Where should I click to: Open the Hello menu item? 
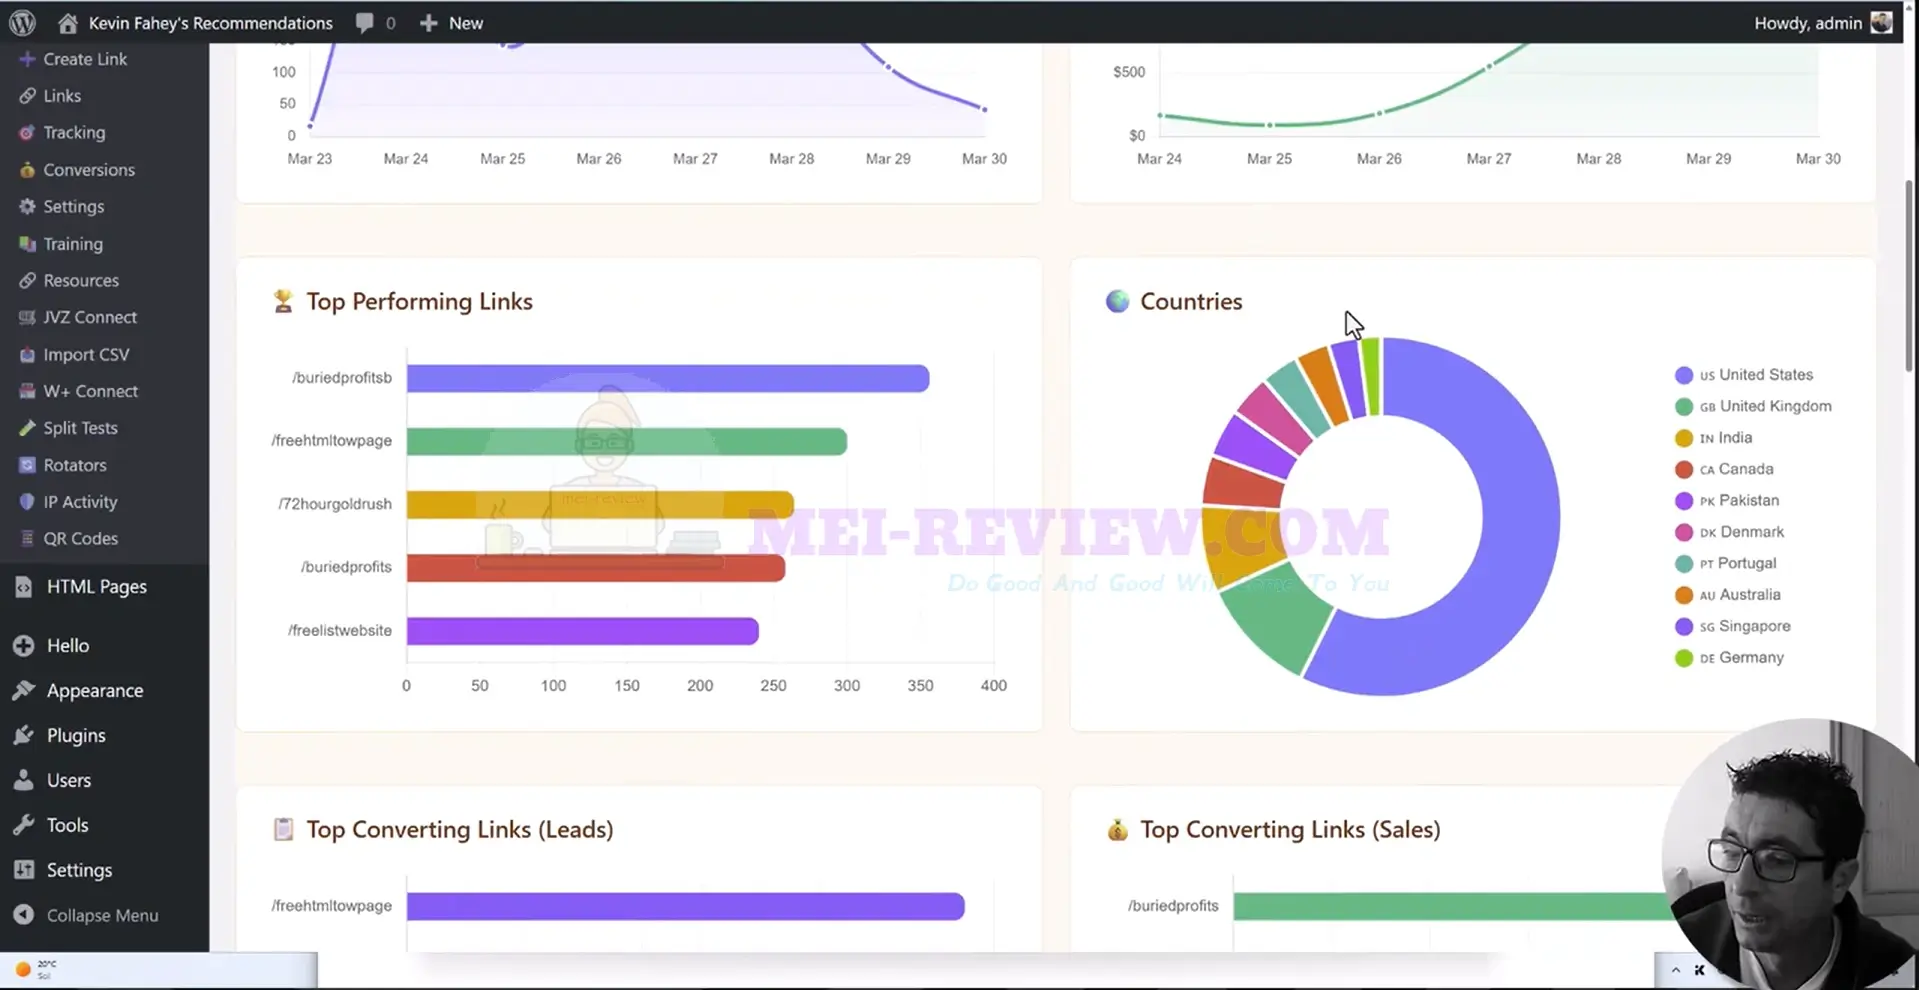pos(68,646)
